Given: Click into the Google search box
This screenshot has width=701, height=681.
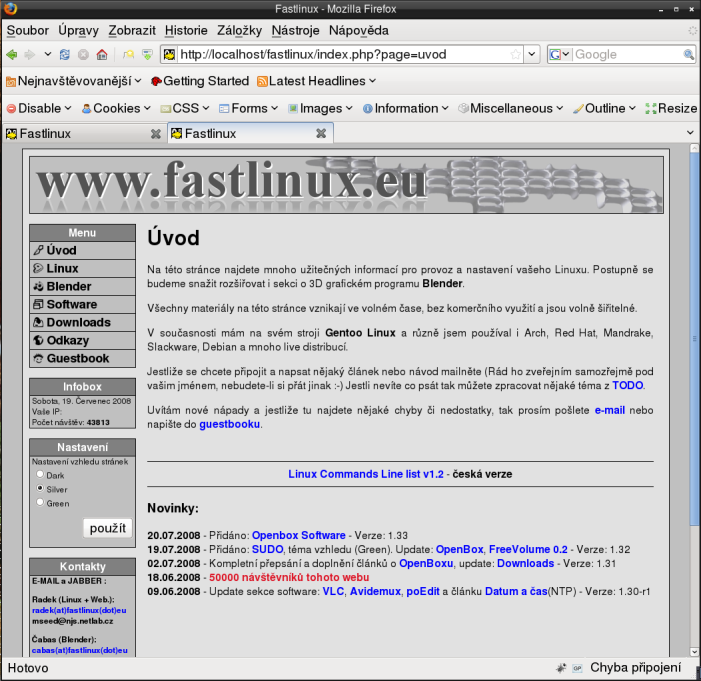Looking at the screenshot, I should coord(628,55).
